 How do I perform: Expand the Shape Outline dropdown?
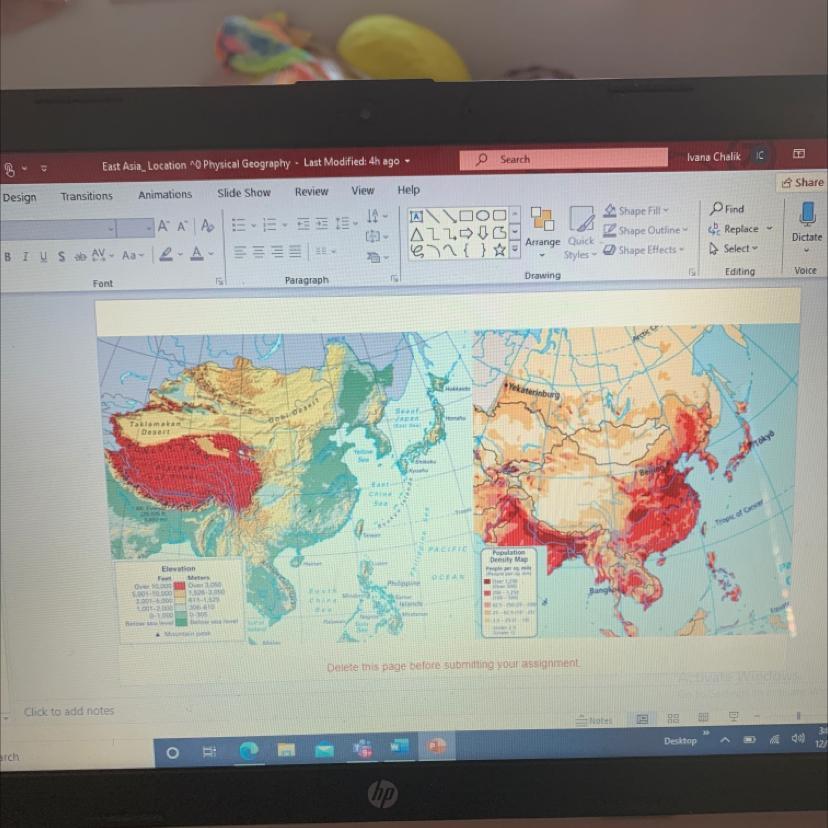[685, 230]
